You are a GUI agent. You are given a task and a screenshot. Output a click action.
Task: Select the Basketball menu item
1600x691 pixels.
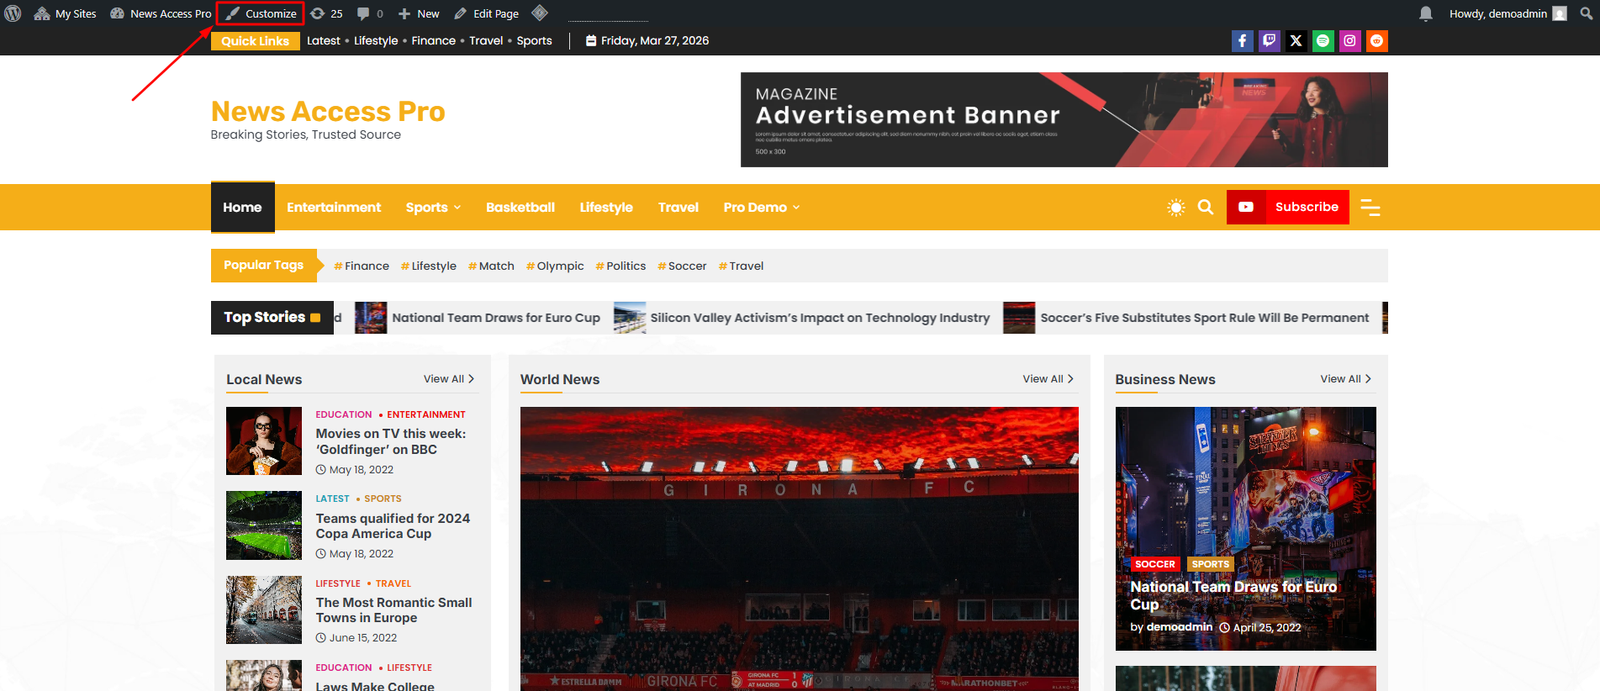(520, 207)
